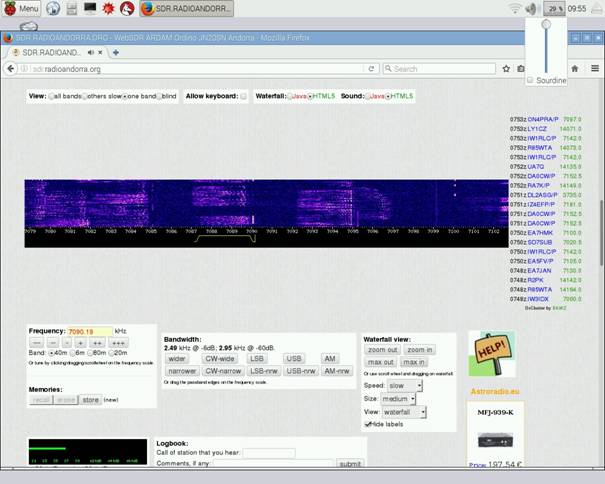Toggle the Hide labels checkbox
Viewport: 605px width, 484px height.
click(x=367, y=424)
